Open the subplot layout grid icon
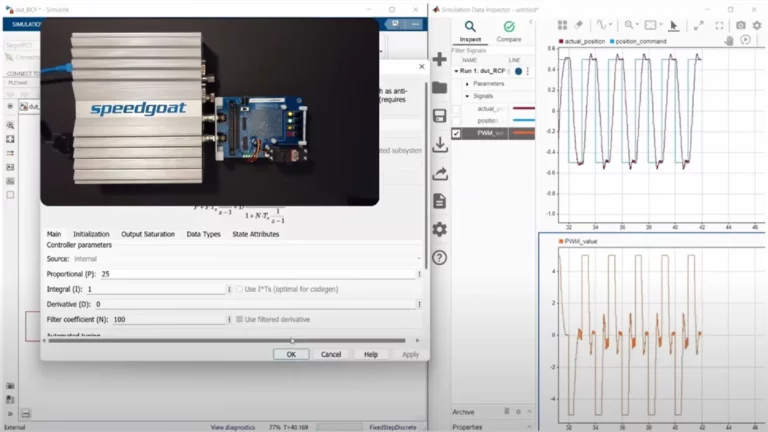This screenshot has width=768, height=432. coord(562,25)
